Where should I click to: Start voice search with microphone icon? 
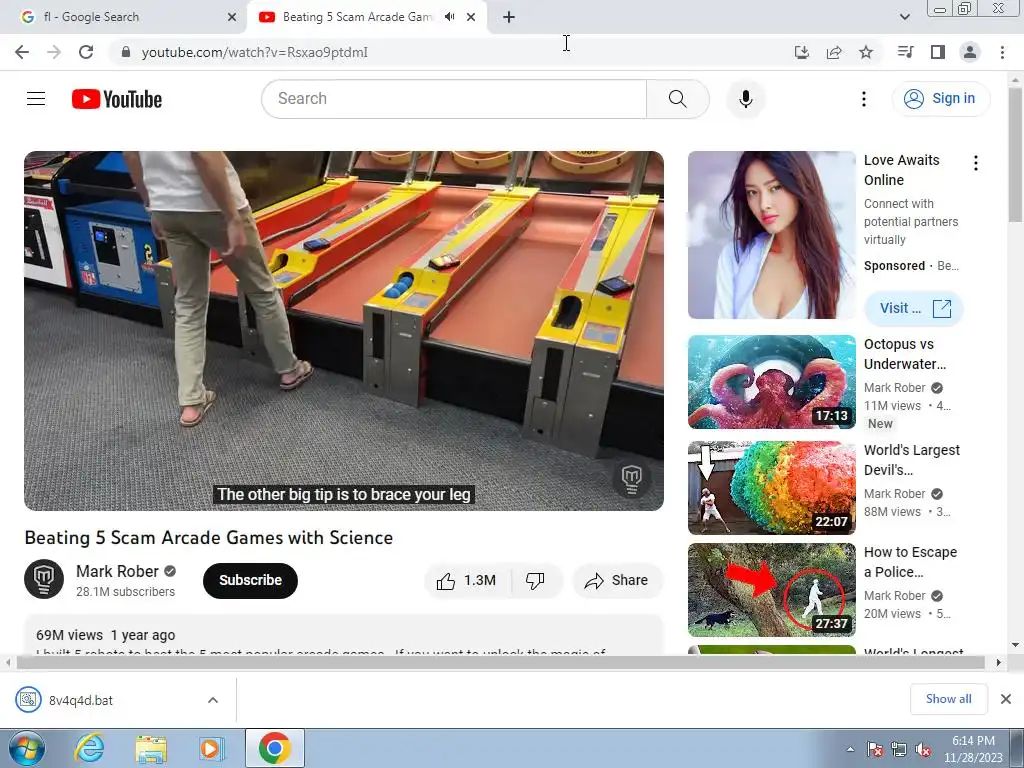[745, 99]
